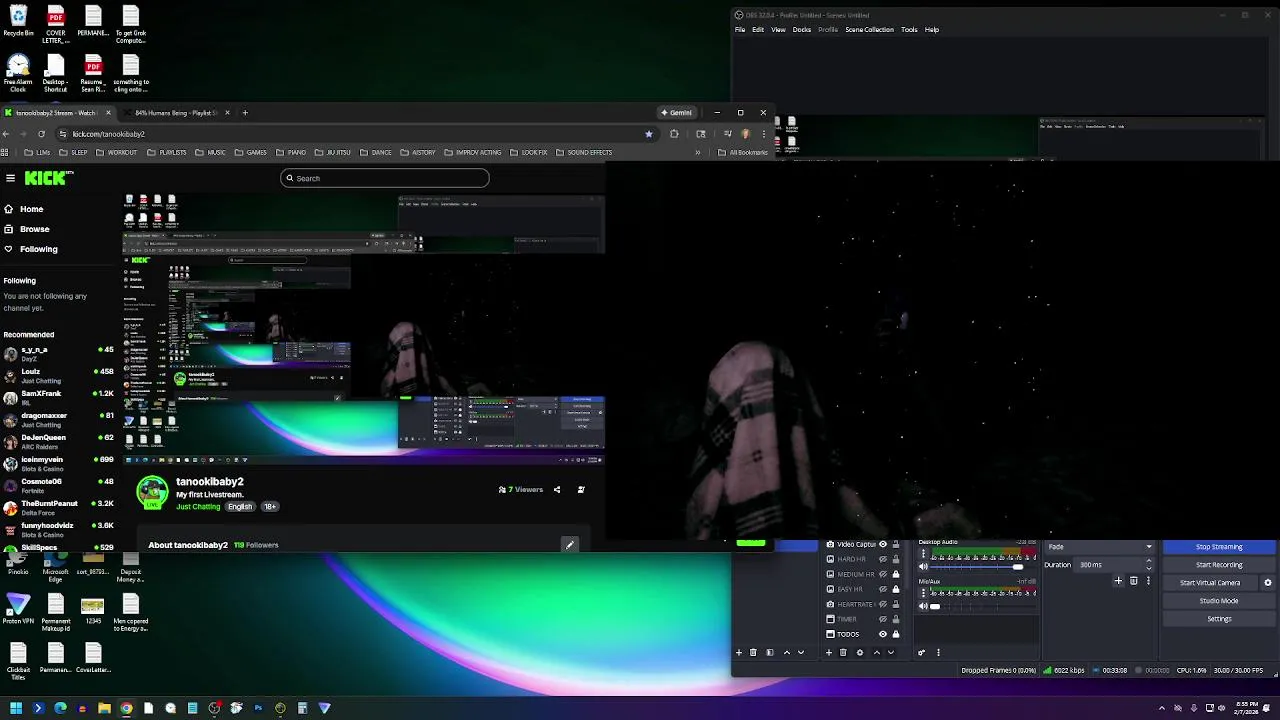The height and width of the screenshot is (720, 1280).
Task: Open Chrome three-dot menu
Action: click(764, 134)
